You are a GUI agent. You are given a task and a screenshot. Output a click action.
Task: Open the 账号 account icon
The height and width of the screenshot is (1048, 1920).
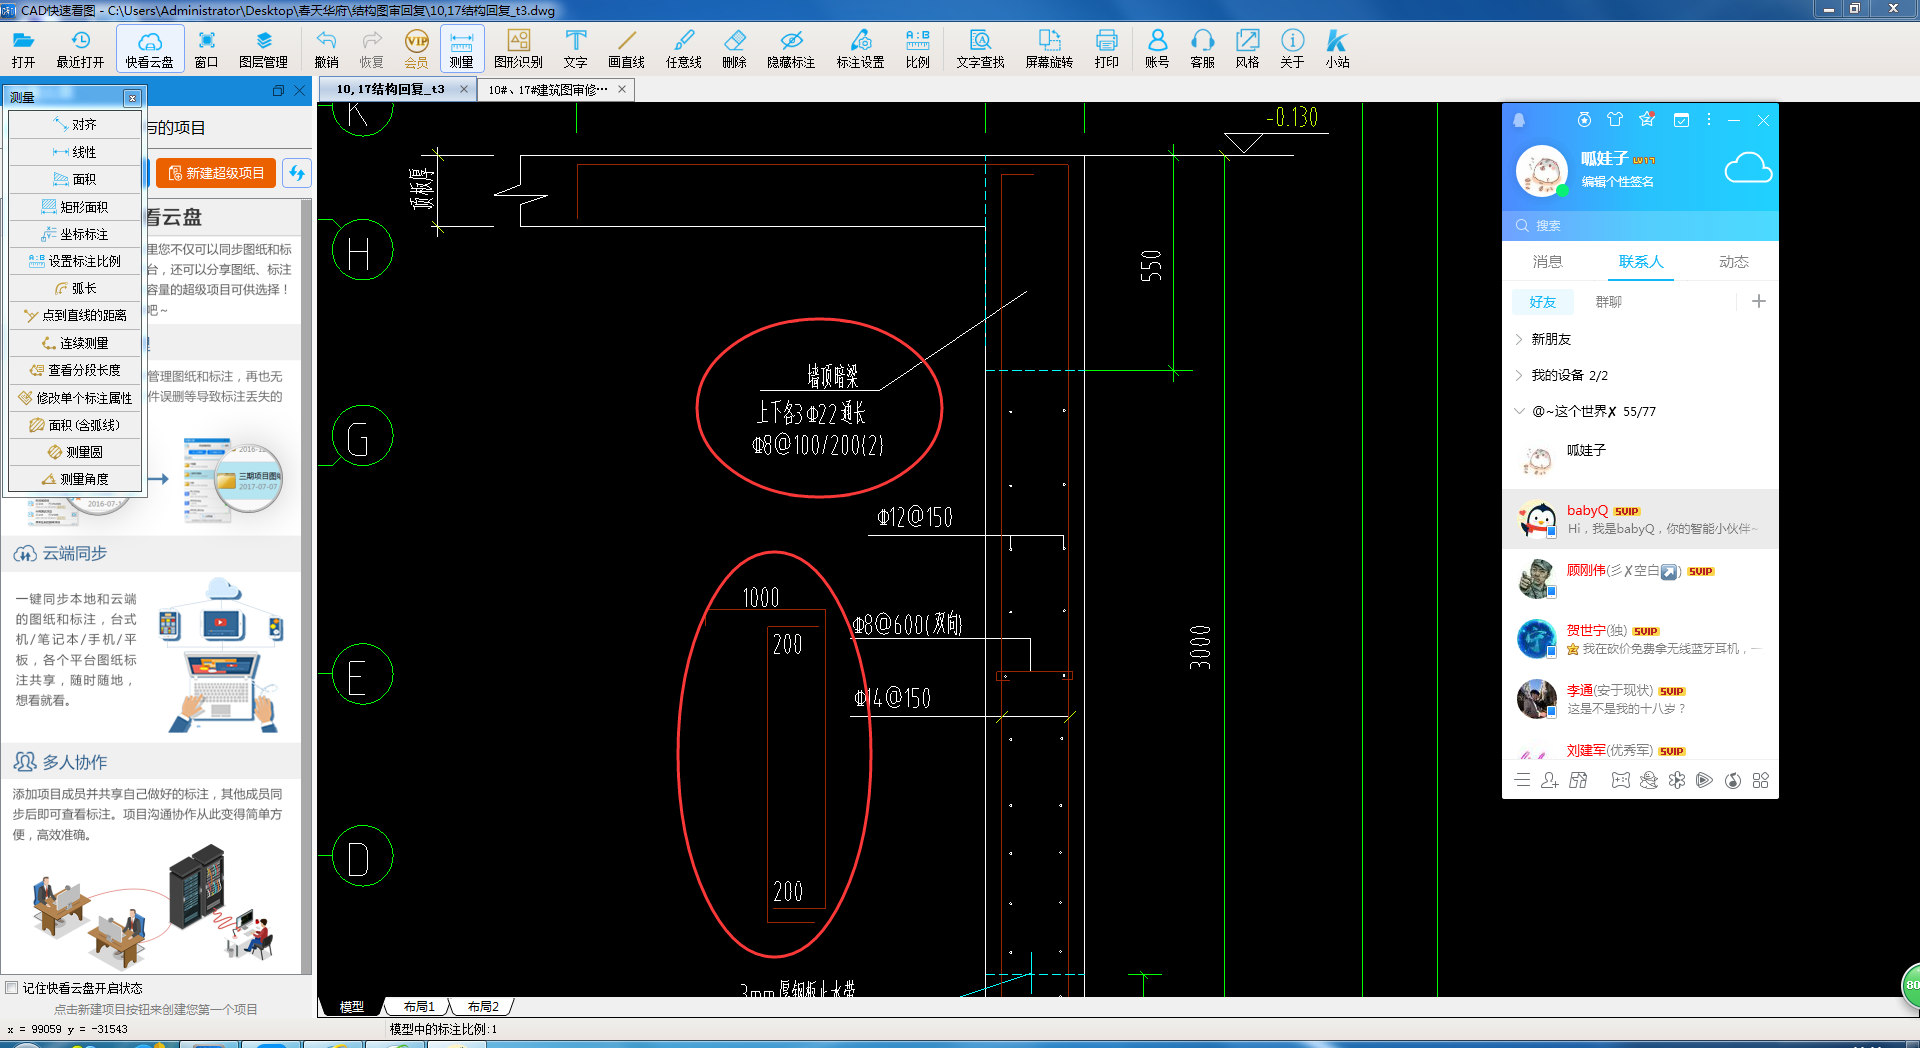(1158, 49)
